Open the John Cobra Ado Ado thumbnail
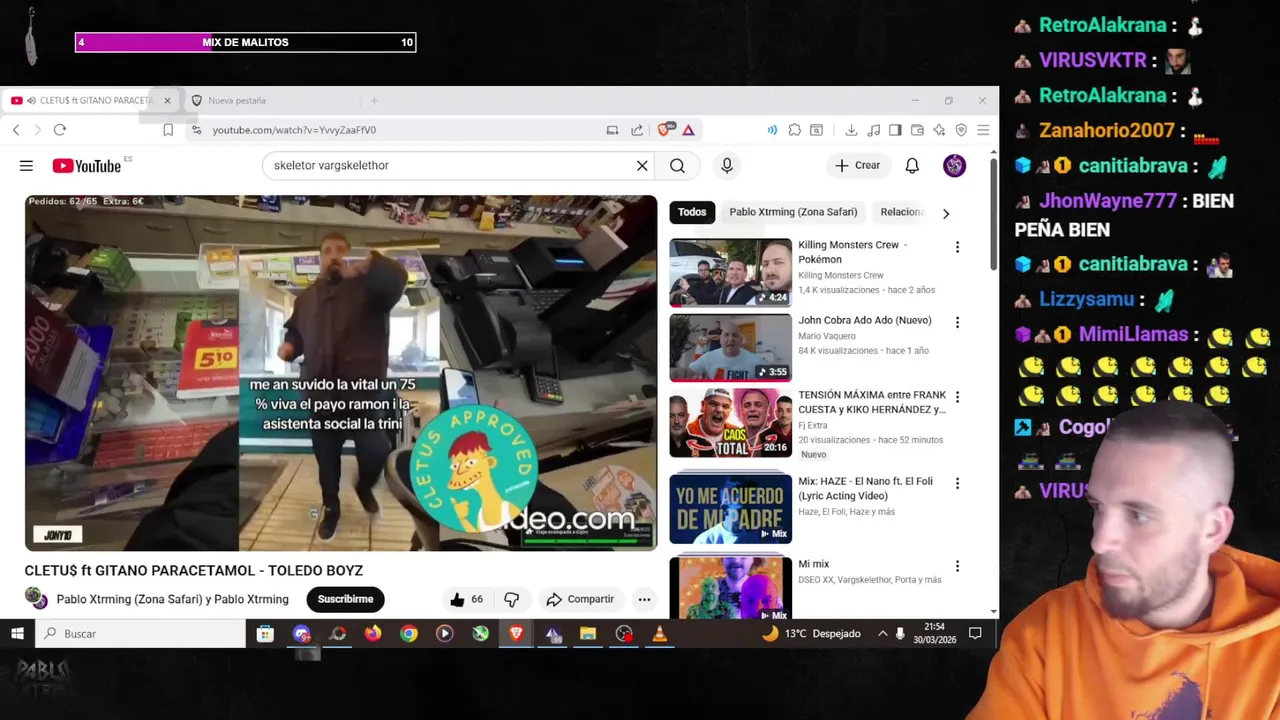Image resolution: width=1280 pixels, height=720 pixels. point(730,347)
